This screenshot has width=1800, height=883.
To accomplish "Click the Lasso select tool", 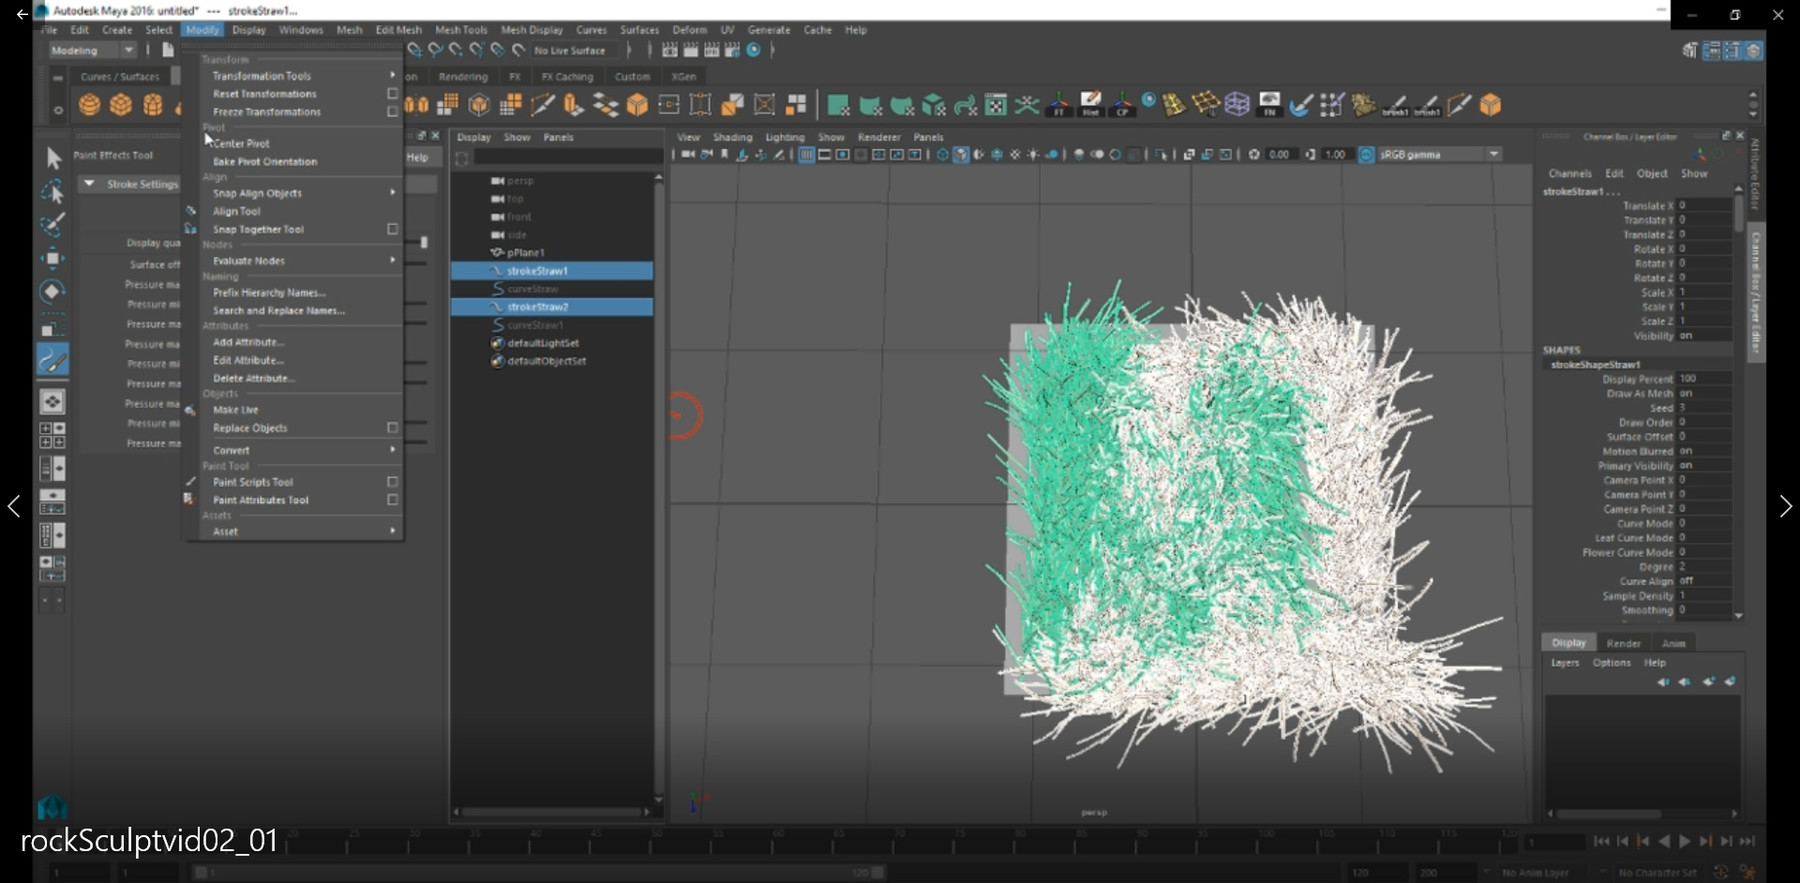I will [x=53, y=191].
